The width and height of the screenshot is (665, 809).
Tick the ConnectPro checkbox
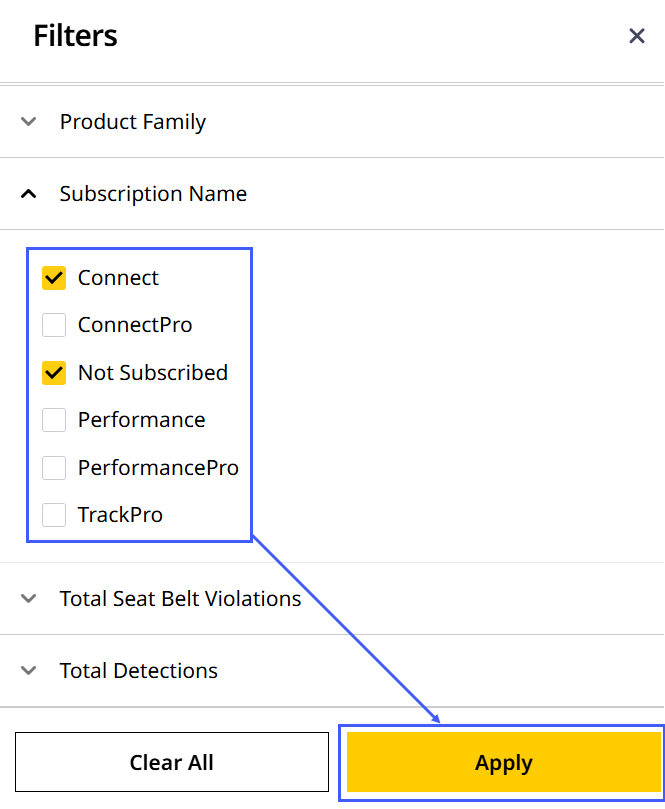(54, 325)
